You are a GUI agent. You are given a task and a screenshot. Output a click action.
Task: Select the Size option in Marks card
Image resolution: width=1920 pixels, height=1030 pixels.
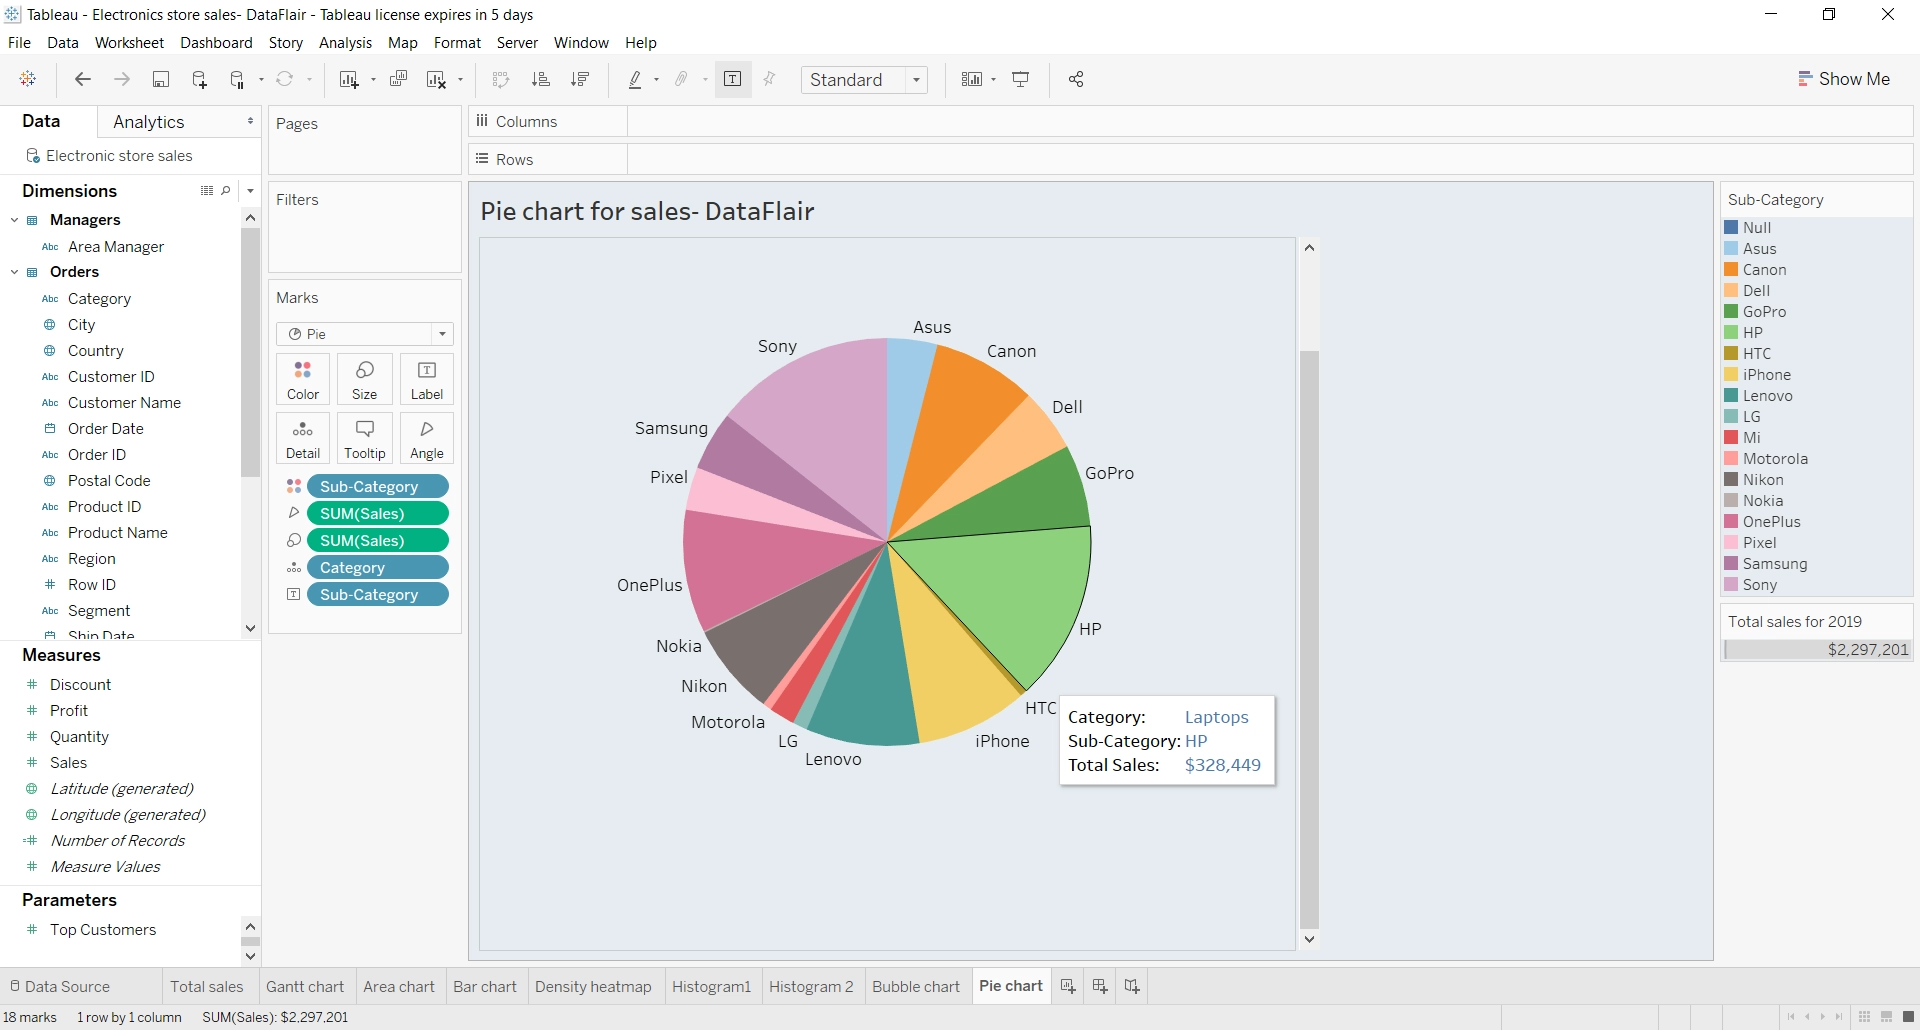click(364, 378)
